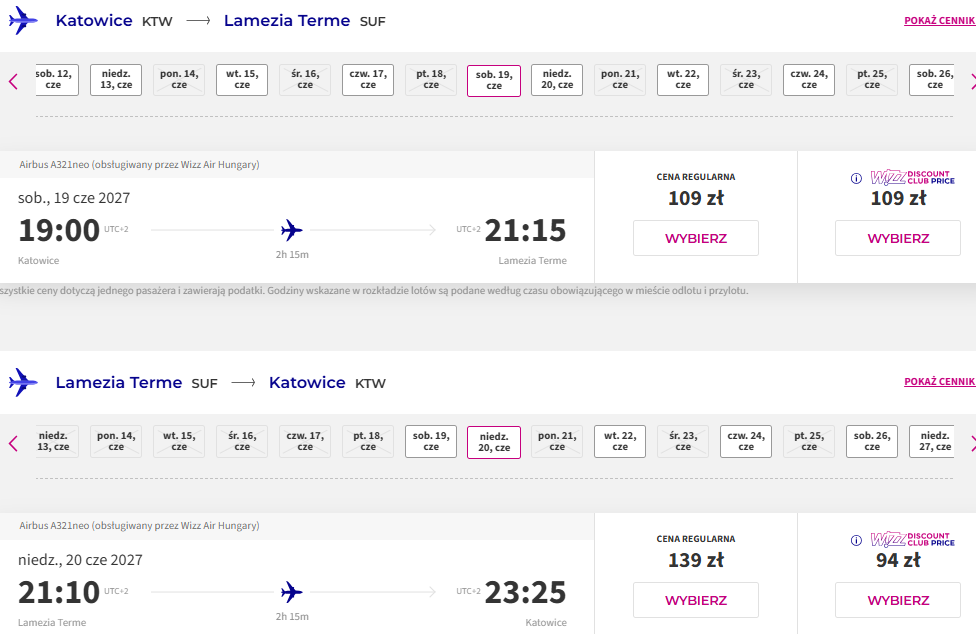Open POKAŻ CENNIK link for outbound flight
Image resolution: width=976 pixels, height=634 pixels.
click(940, 21)
